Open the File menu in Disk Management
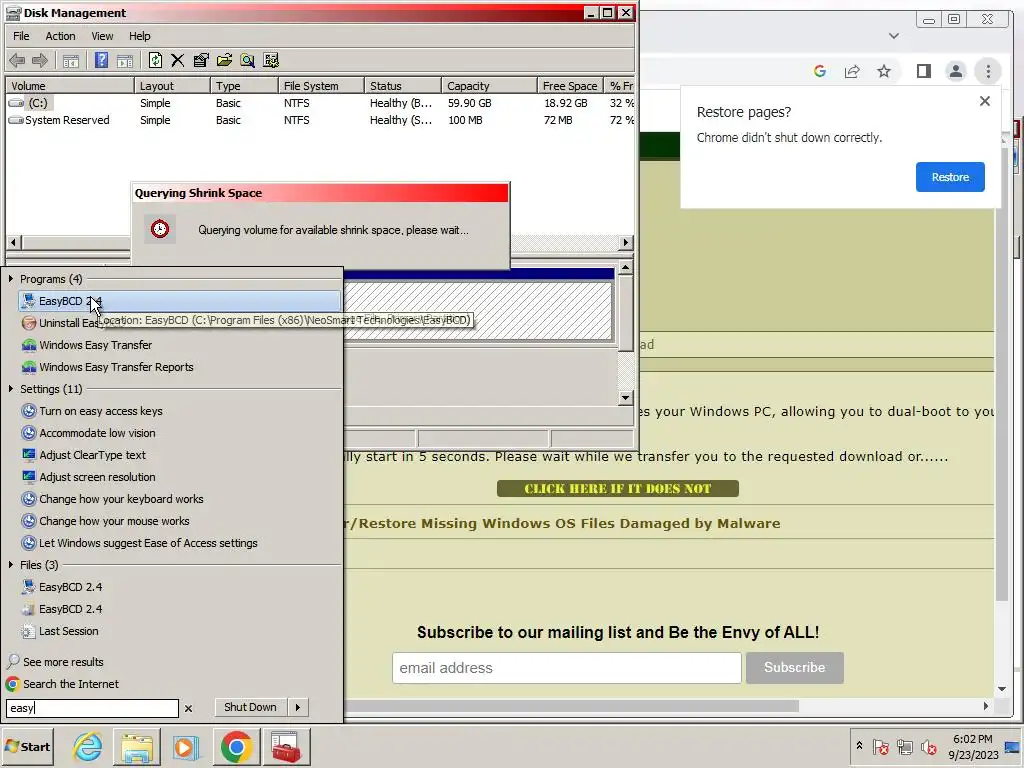The height and width of the screenshot is (768, 1024). coord(22,36)
